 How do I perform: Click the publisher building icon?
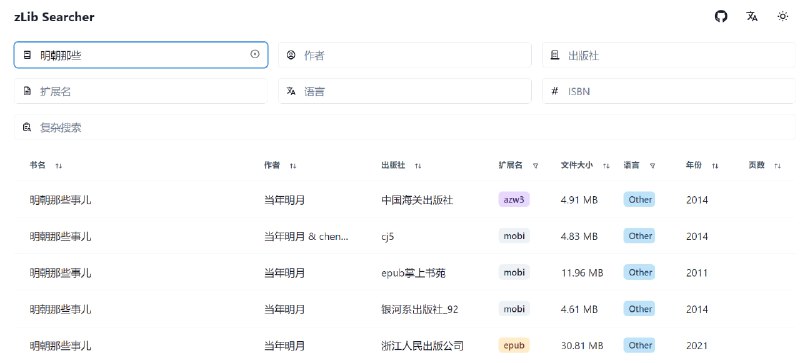[555, 55]
